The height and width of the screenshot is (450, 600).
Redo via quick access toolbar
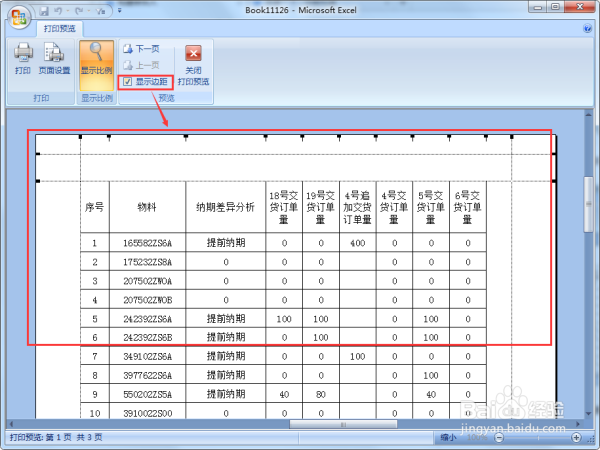(x=79, y=11)
